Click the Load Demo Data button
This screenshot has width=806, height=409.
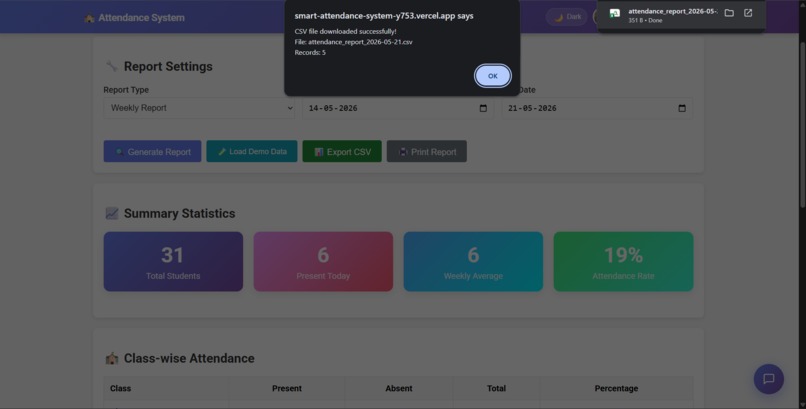point(252,152)
